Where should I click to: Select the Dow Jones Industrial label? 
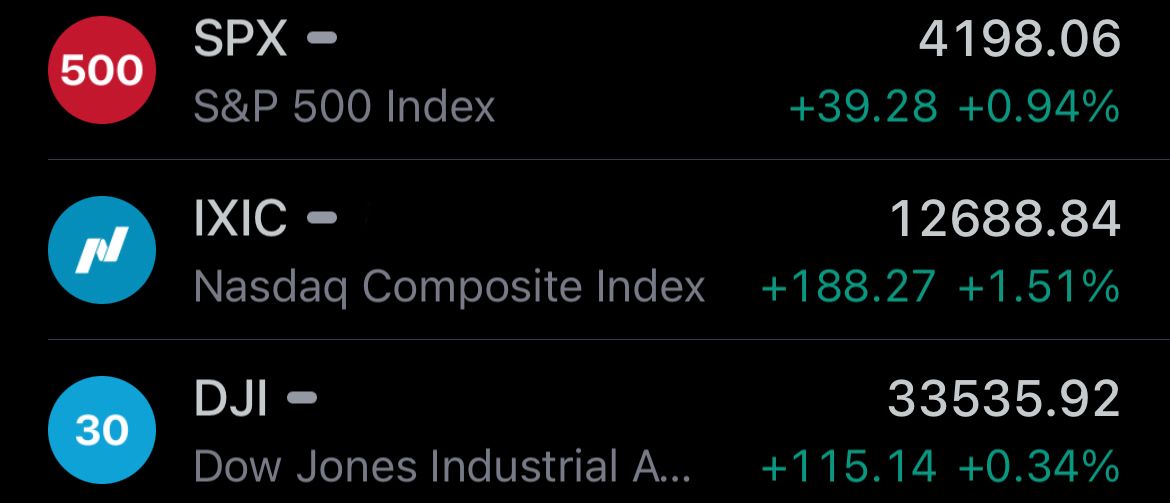(x=442, y=466)
